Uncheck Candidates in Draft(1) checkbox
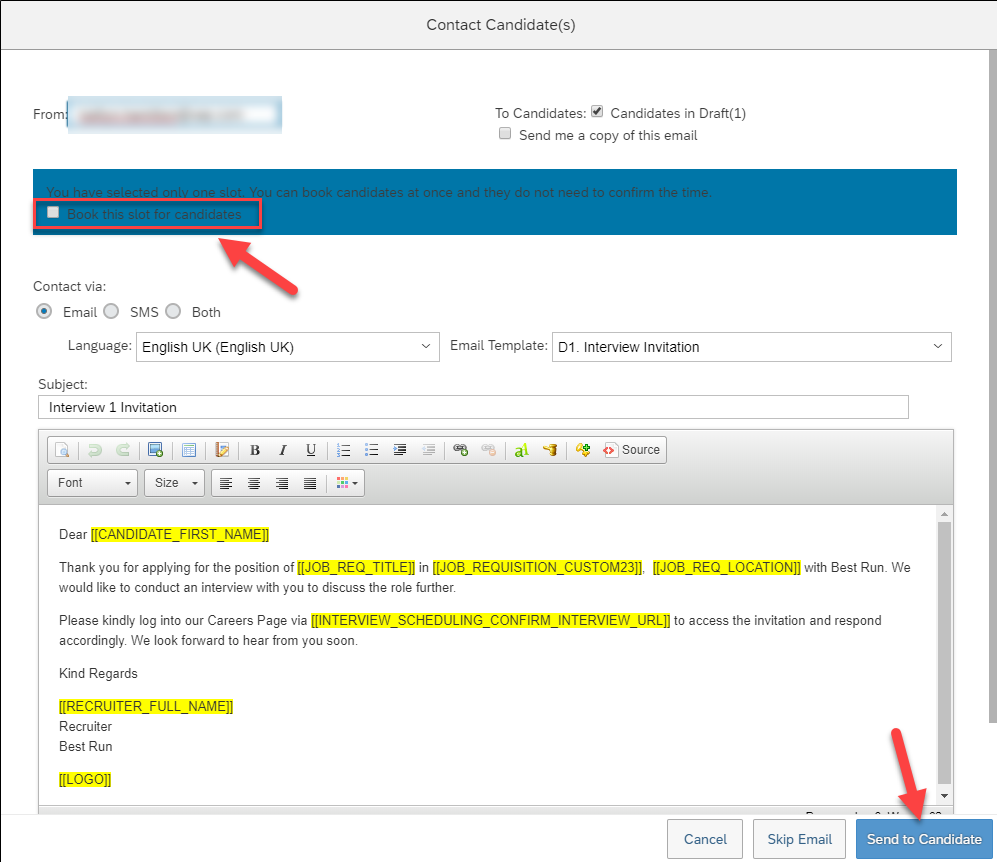This screenshot has width=997, height=862. tap(596, 112)
